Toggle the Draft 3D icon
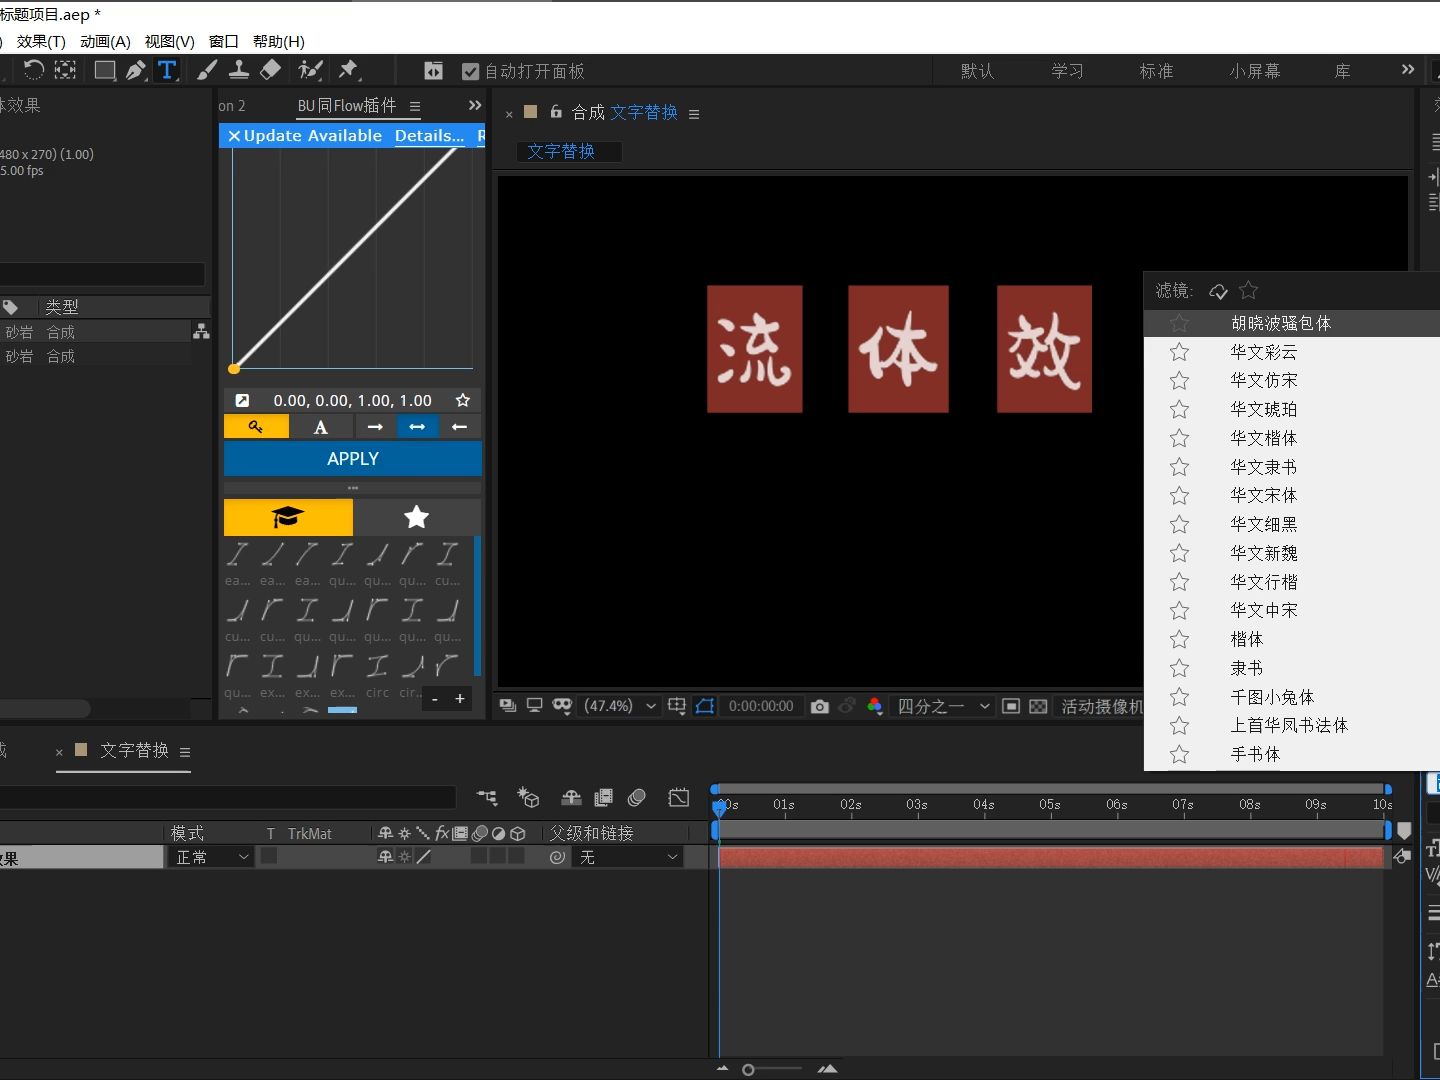This screenshot has width=1440, height=1080. click(528, 797)
